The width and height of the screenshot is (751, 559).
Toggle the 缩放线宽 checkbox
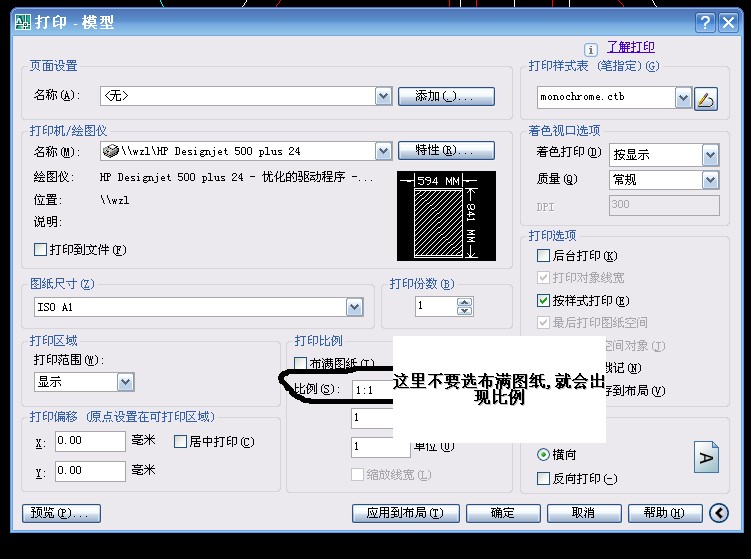click(357, 475)
